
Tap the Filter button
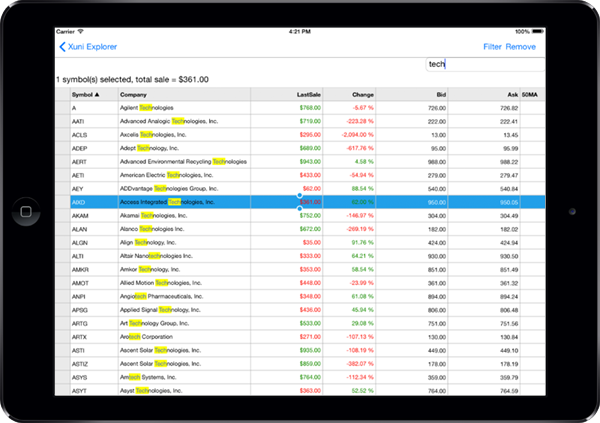(492, 47)
